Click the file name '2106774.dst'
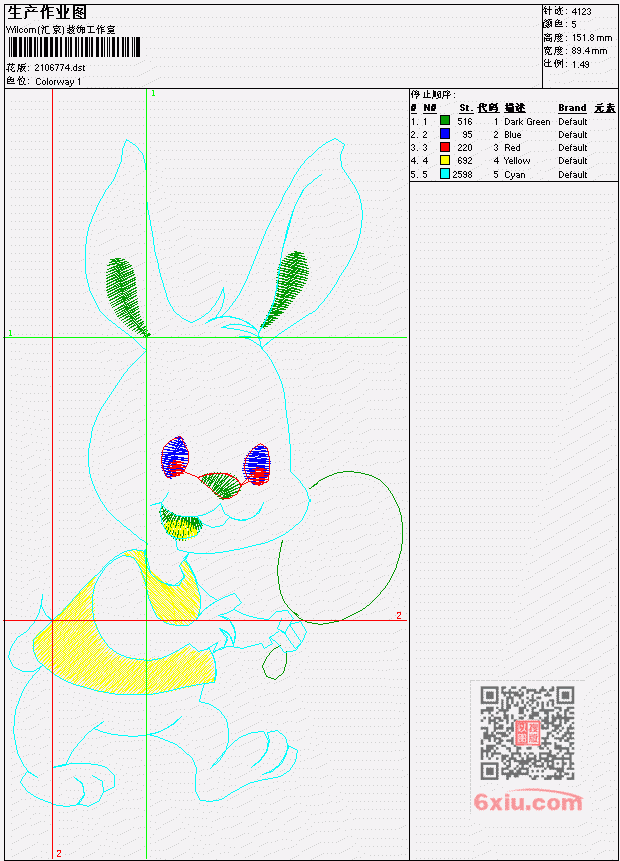Screen dimensions: 620x861 tap(60, 68)
